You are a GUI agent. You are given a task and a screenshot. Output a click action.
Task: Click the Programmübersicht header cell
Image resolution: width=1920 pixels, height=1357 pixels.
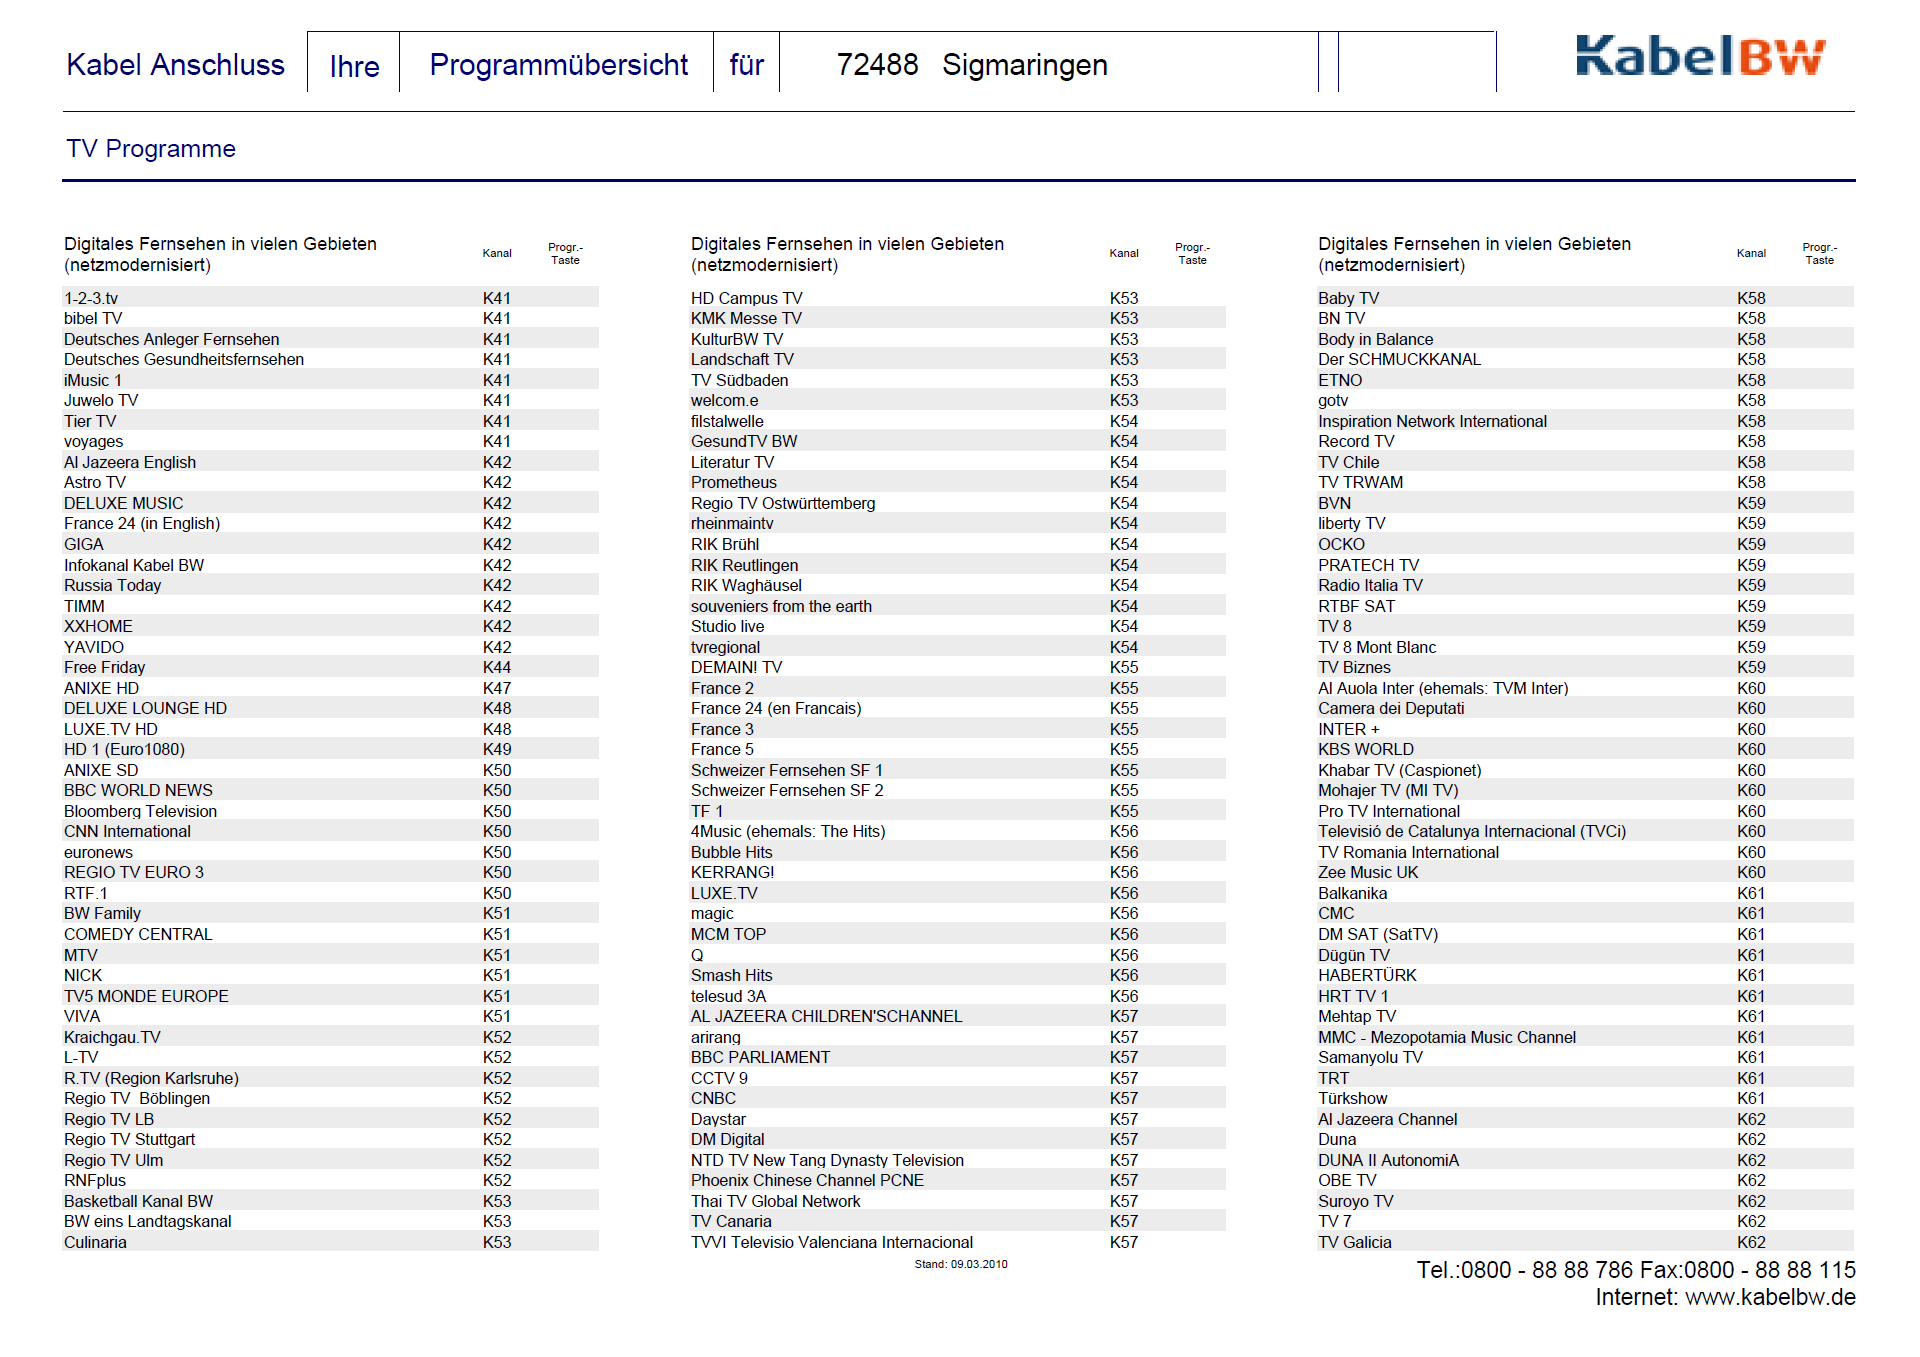tap(558, 65)
